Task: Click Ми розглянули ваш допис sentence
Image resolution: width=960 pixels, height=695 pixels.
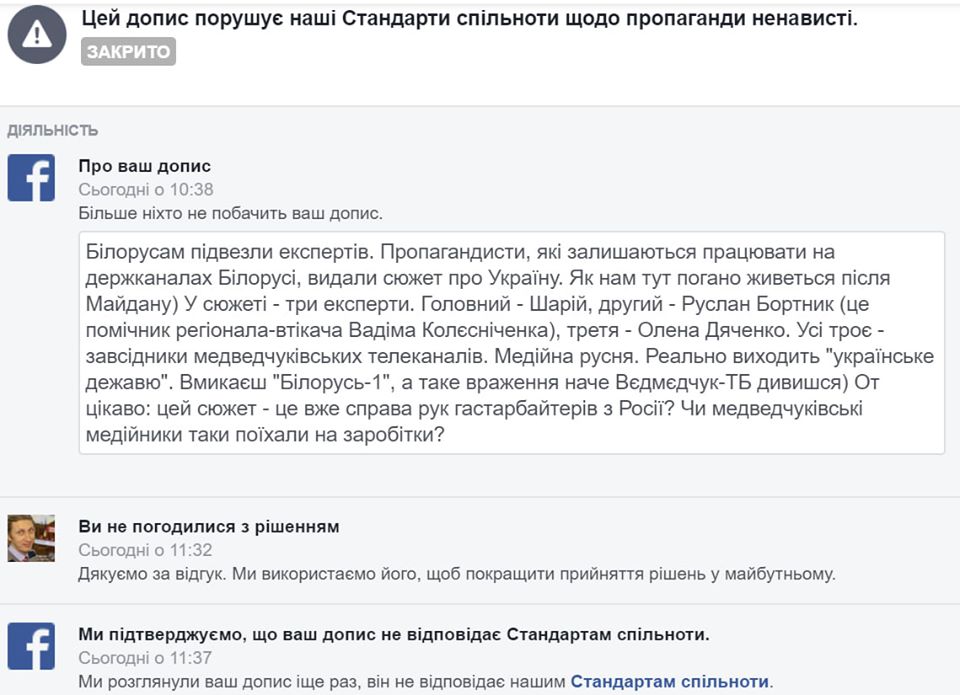Action: click(x=426, y=682)
